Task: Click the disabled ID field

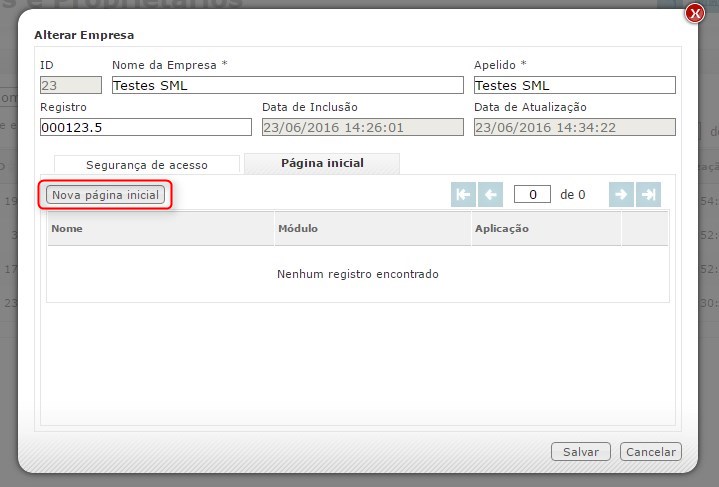Action: (x=70, y=86)
